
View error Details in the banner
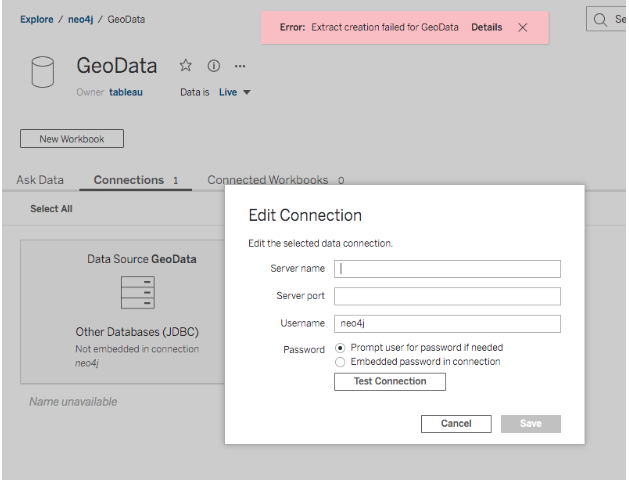(x=487, y=27)
